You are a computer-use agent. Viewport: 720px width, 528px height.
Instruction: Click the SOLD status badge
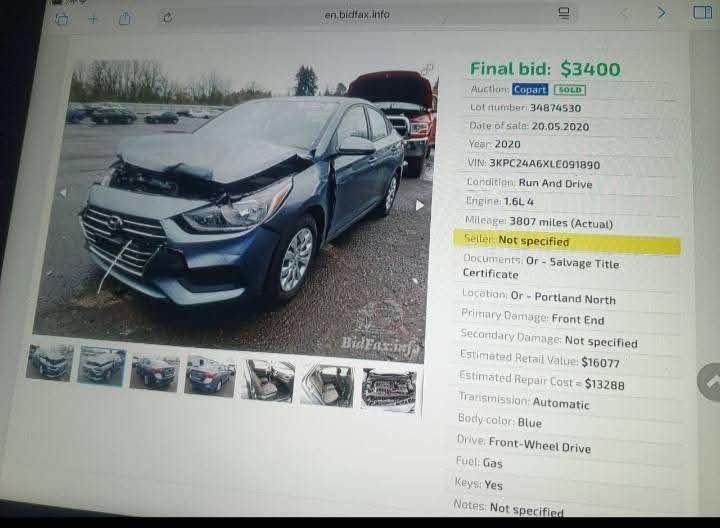(570, 90)
